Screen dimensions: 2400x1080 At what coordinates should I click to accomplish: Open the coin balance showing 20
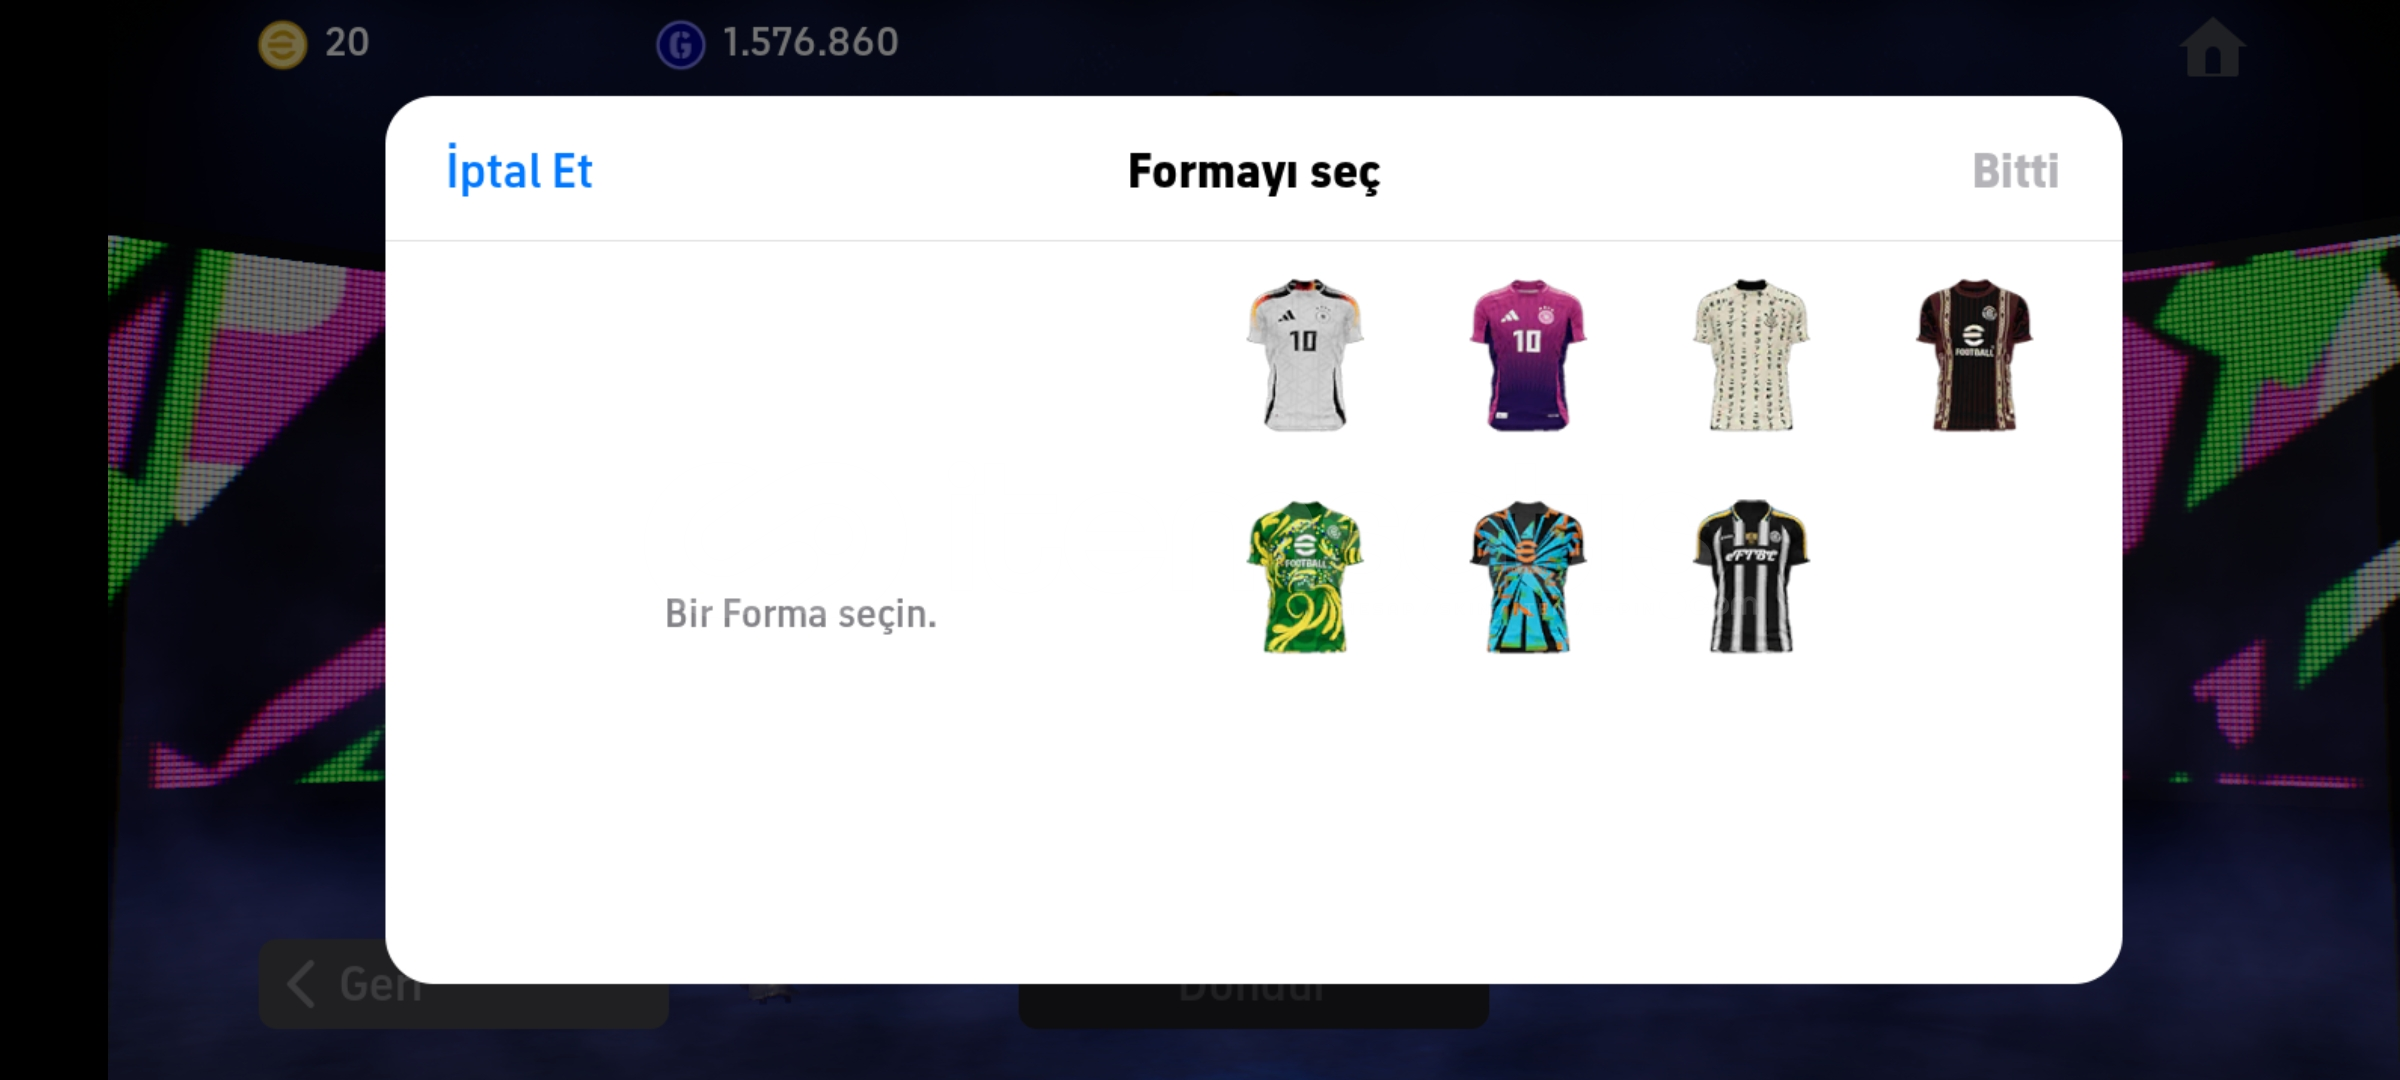pyautogui.click(x=347, y=42)
